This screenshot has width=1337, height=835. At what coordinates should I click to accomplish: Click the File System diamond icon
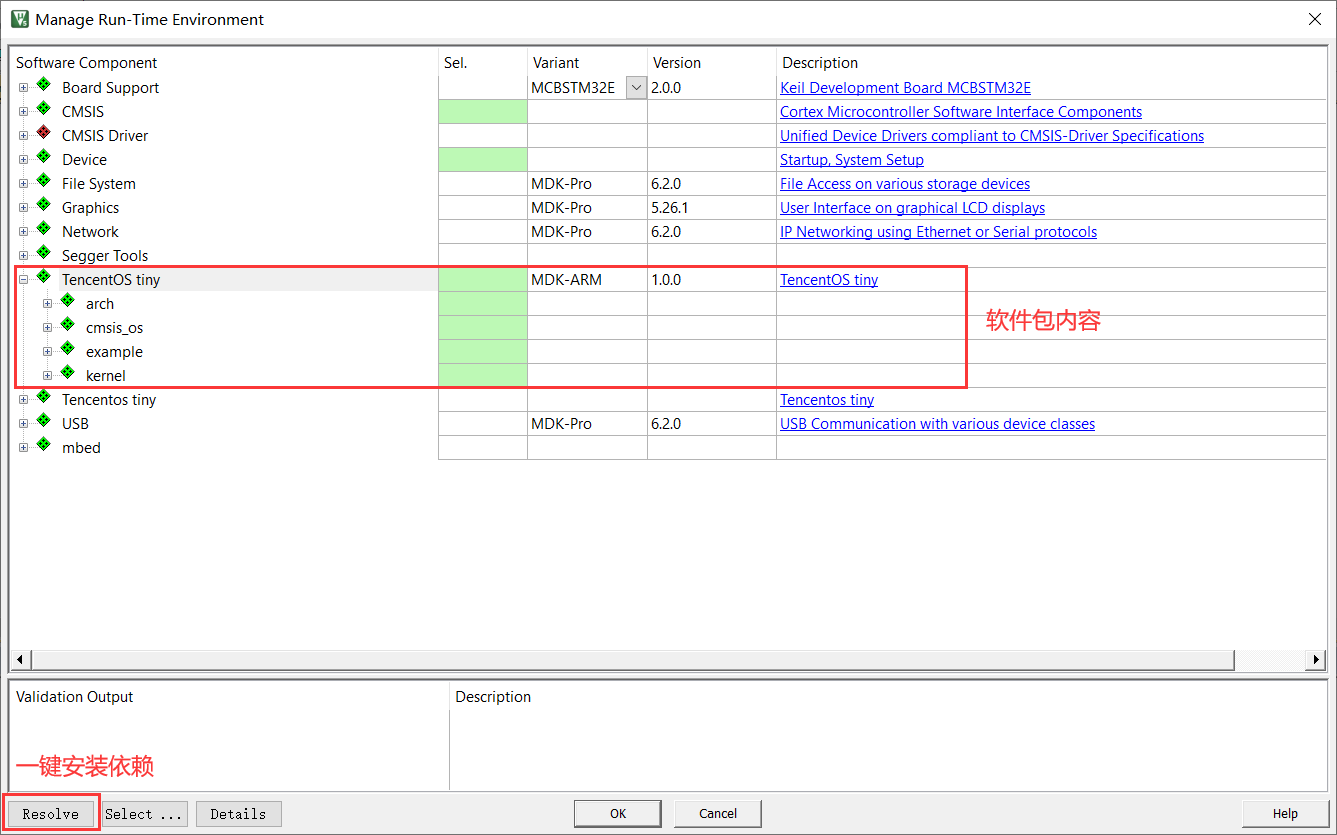(43, 182)
